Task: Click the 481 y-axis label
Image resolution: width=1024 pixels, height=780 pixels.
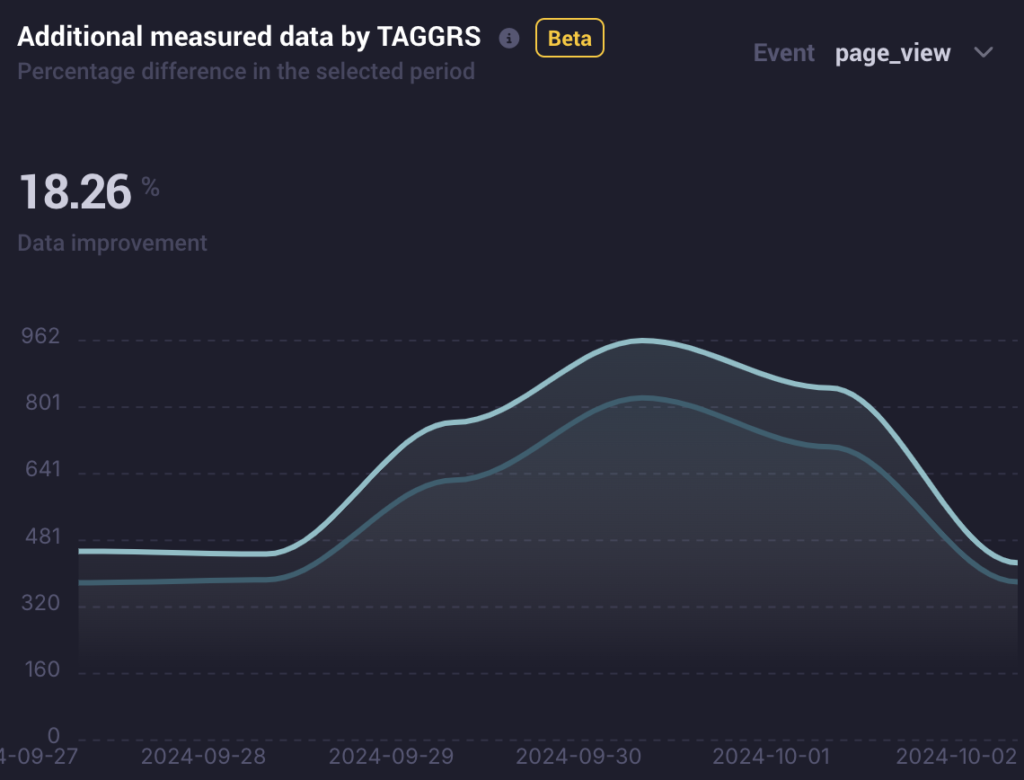Action: 42,536
